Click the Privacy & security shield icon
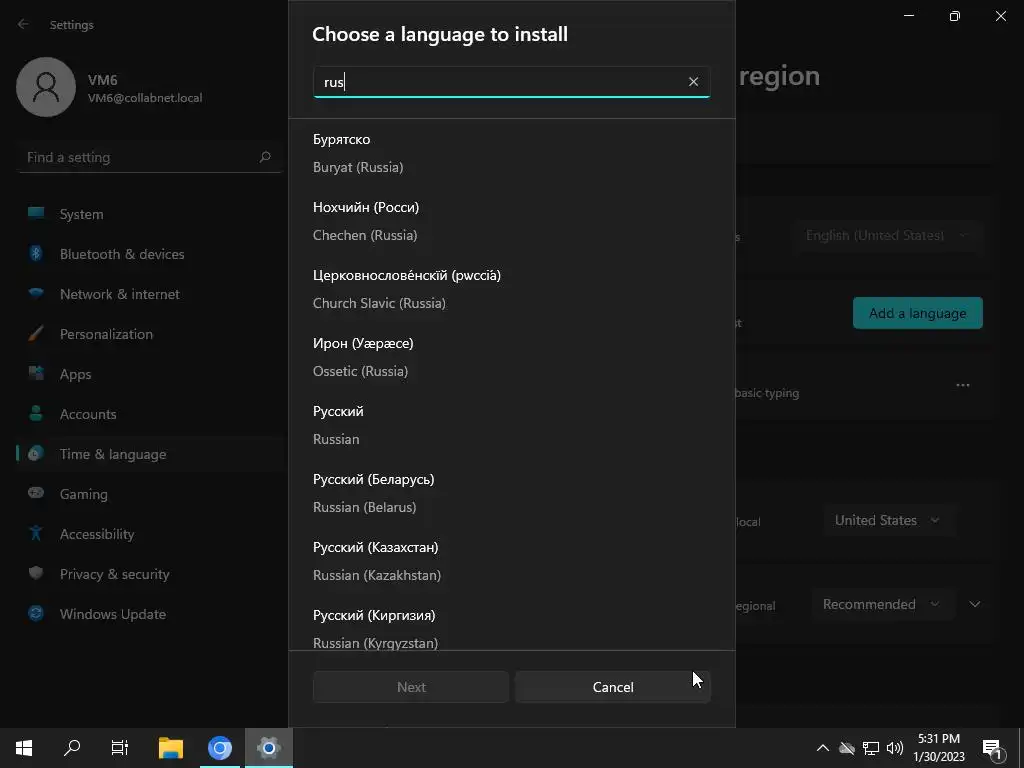The height and width of the screenshot is (768, 1024). pos(36,573)
